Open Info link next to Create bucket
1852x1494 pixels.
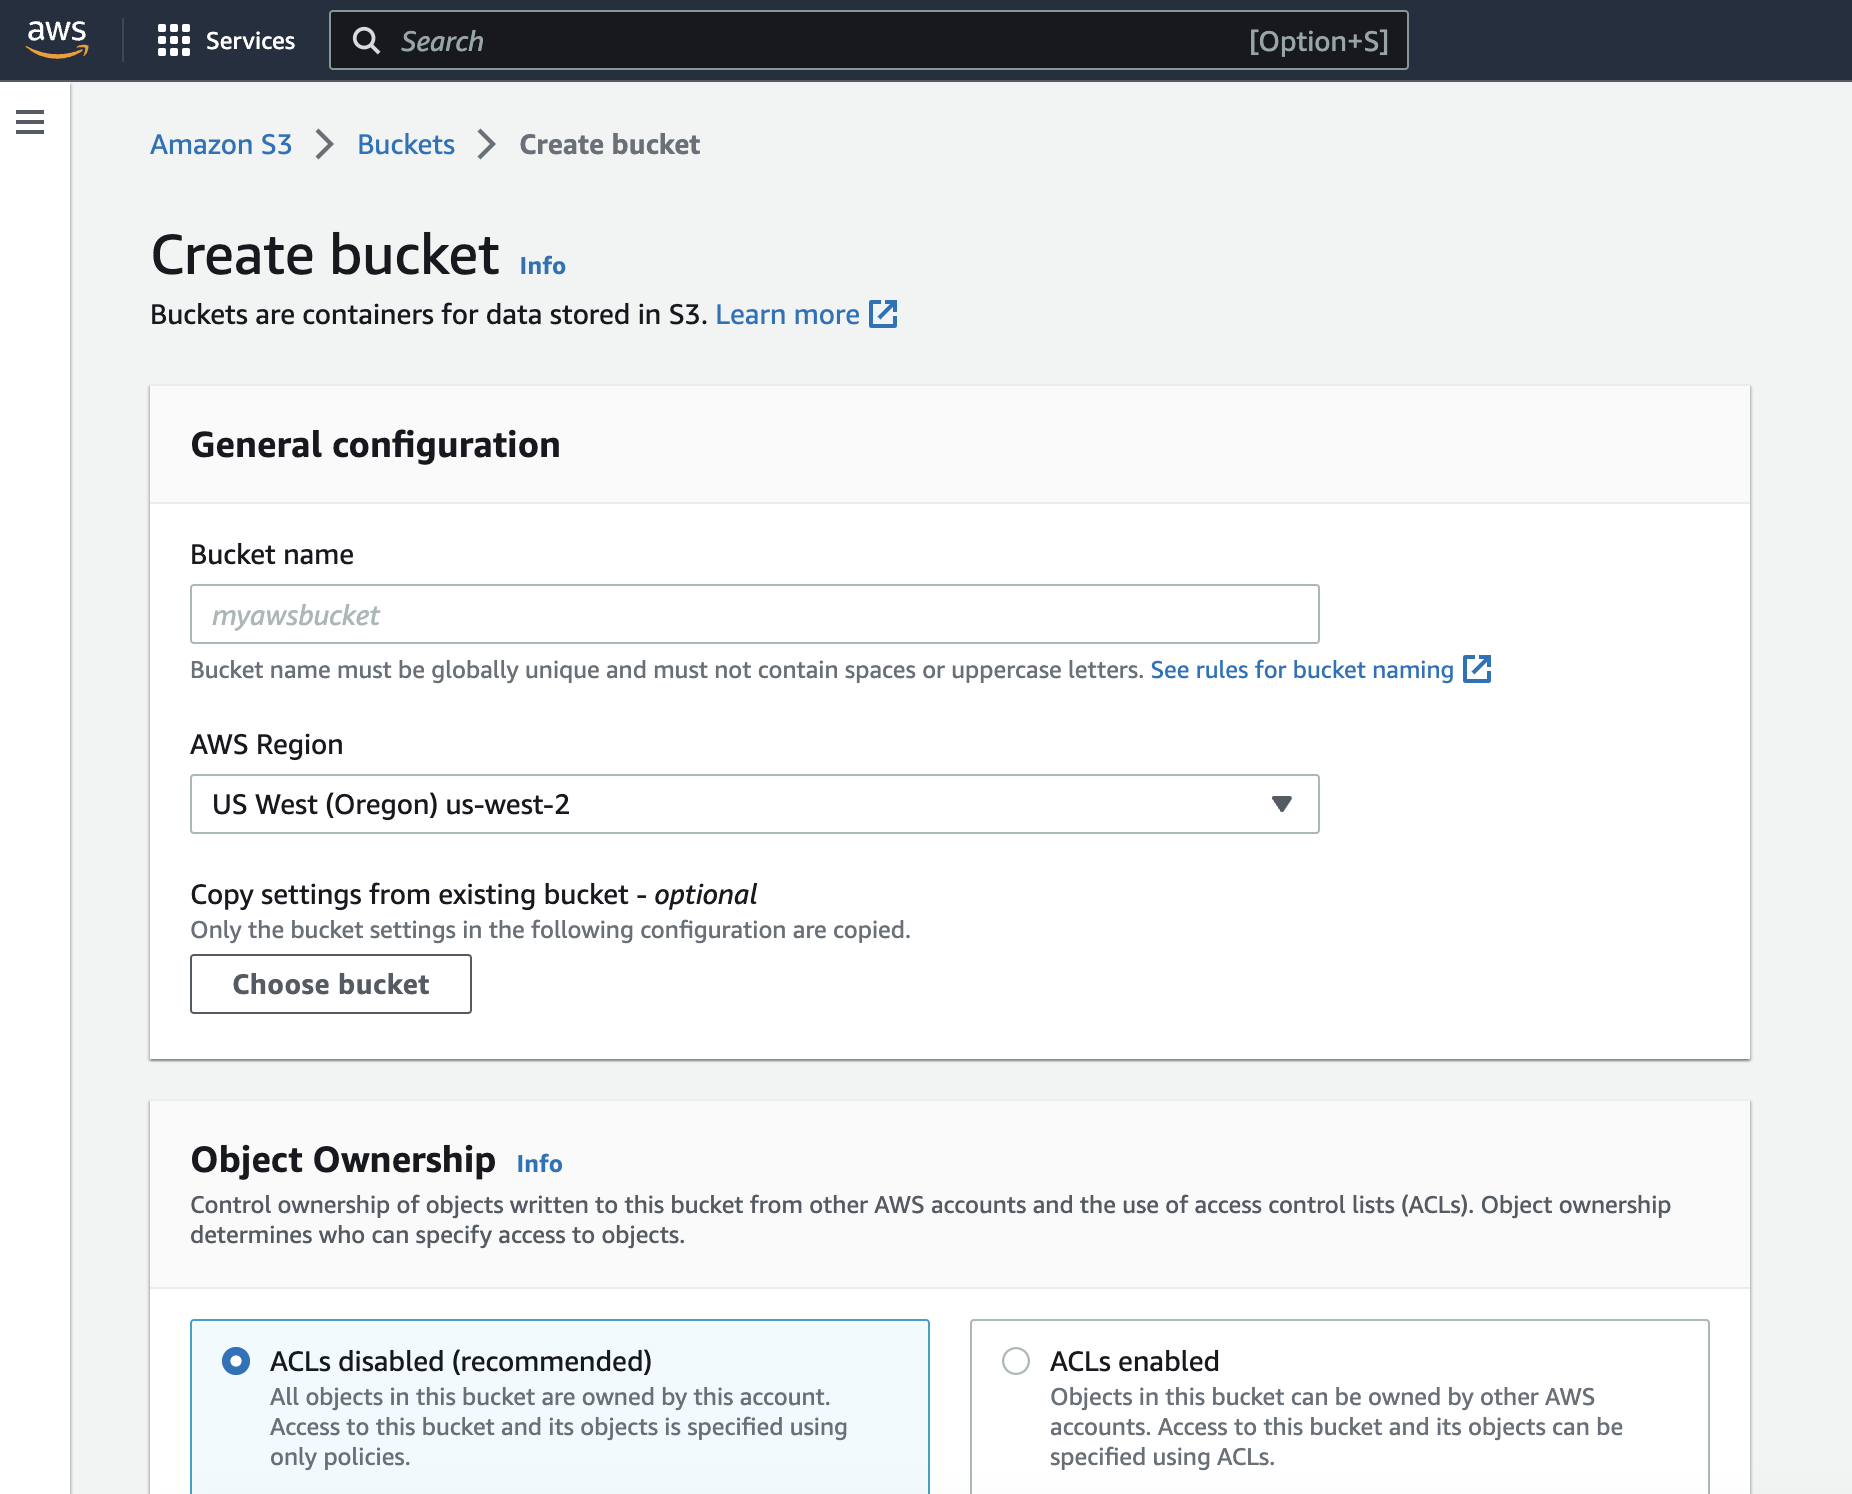542,266
